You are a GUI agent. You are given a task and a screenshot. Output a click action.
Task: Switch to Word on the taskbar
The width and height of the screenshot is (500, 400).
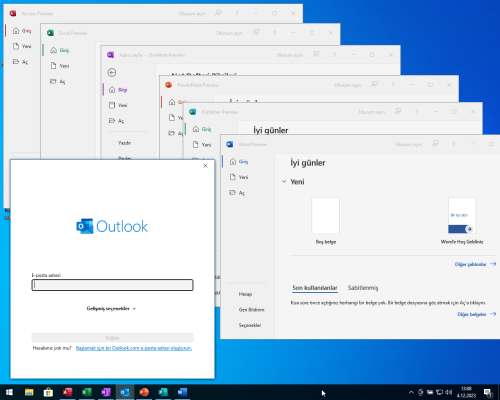(x=182, y=392)
